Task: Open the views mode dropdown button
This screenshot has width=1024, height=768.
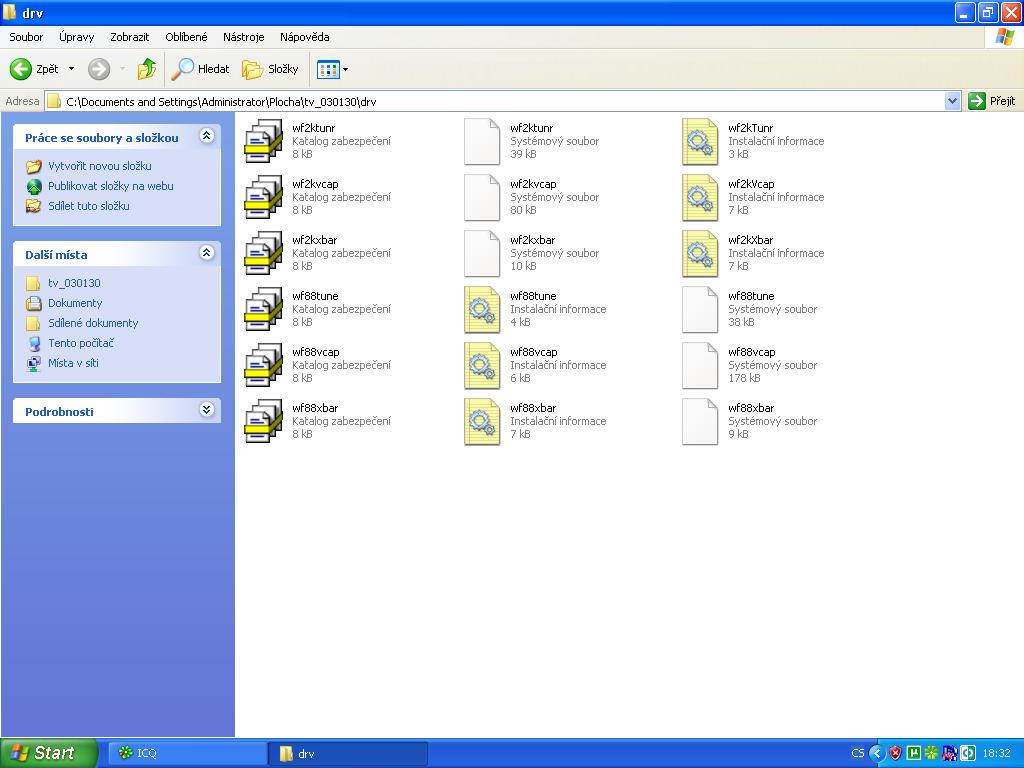Action: click(333, 69)
